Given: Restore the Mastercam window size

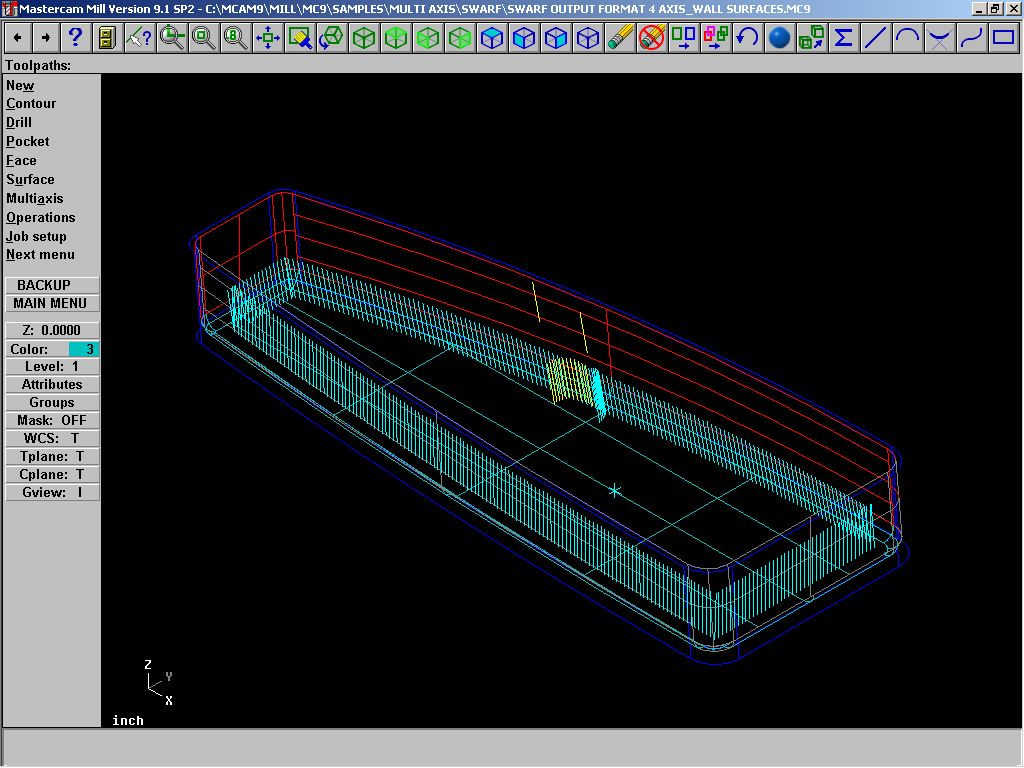Looking at the screenshot, I should click(x=995, y=9).
